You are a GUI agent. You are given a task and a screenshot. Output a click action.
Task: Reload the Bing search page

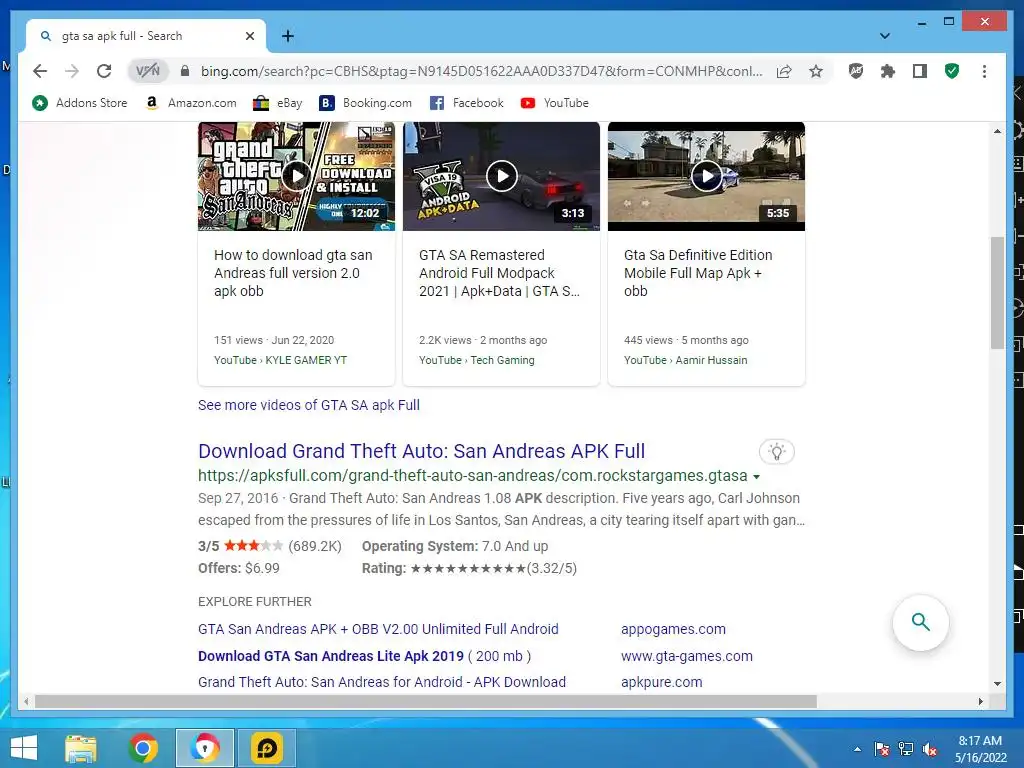click(x=104, y=71)
